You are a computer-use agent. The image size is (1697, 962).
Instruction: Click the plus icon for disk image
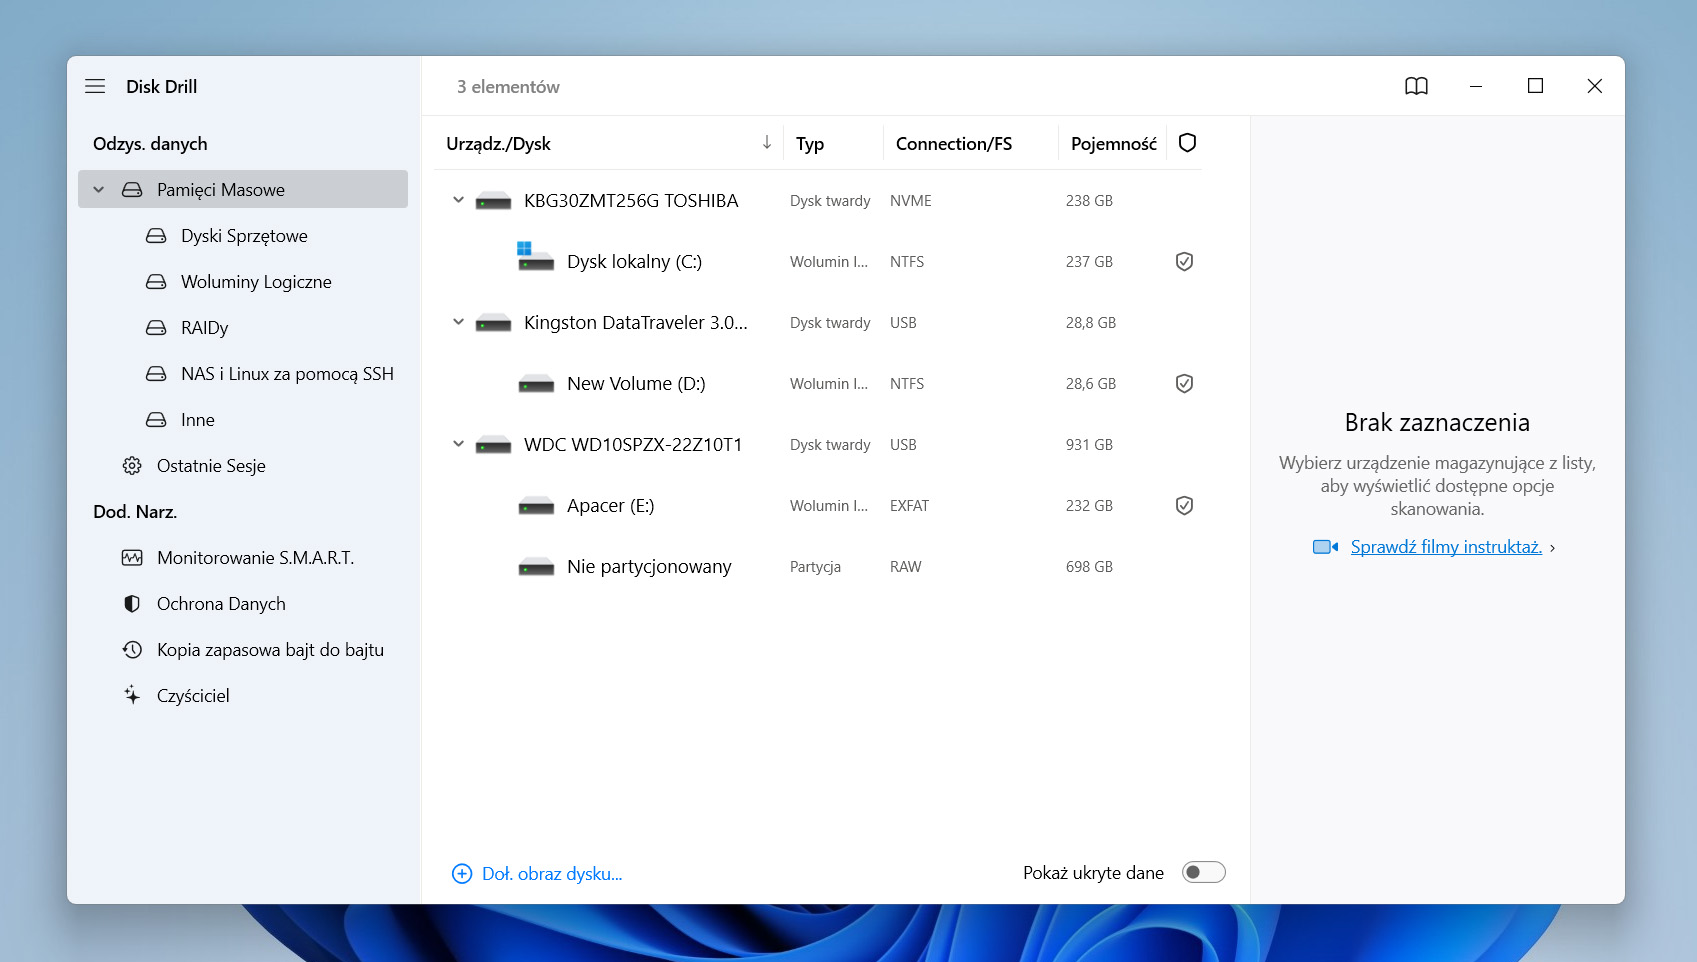pyautogui.click(x=462, y=874)
